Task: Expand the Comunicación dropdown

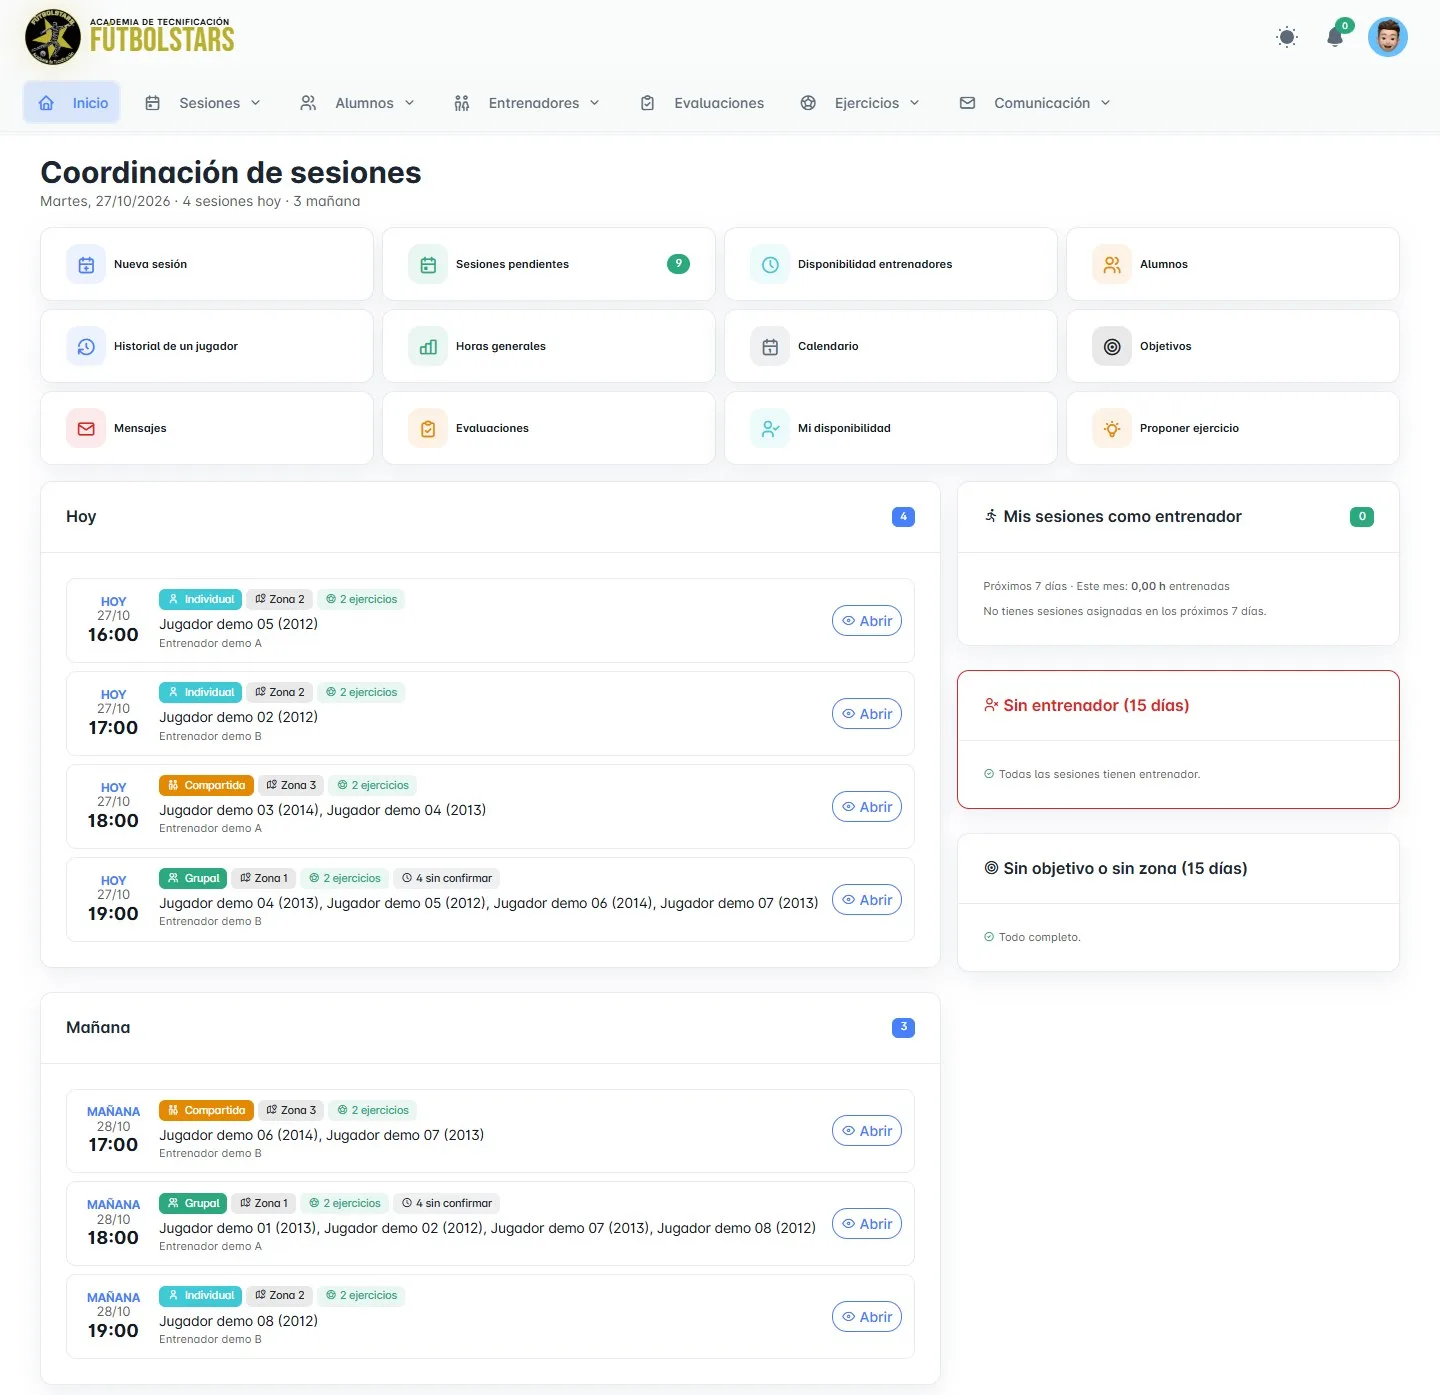Action: (1035, 103)
